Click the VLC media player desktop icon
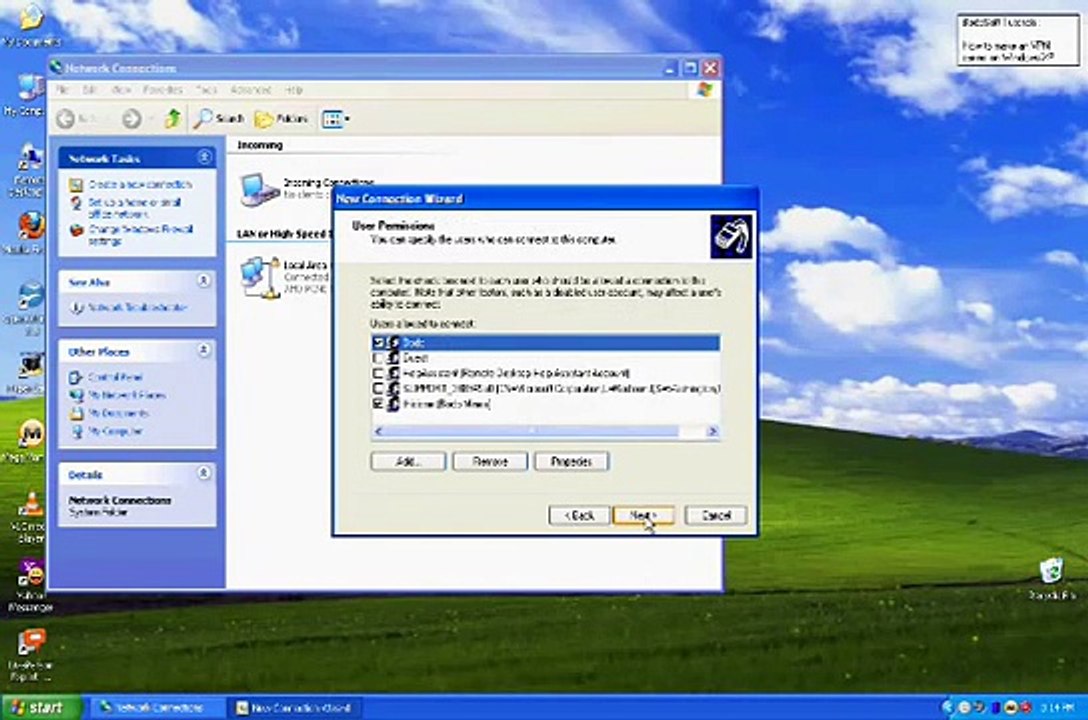The image size is (1088, 720). [x=31, y=505]
